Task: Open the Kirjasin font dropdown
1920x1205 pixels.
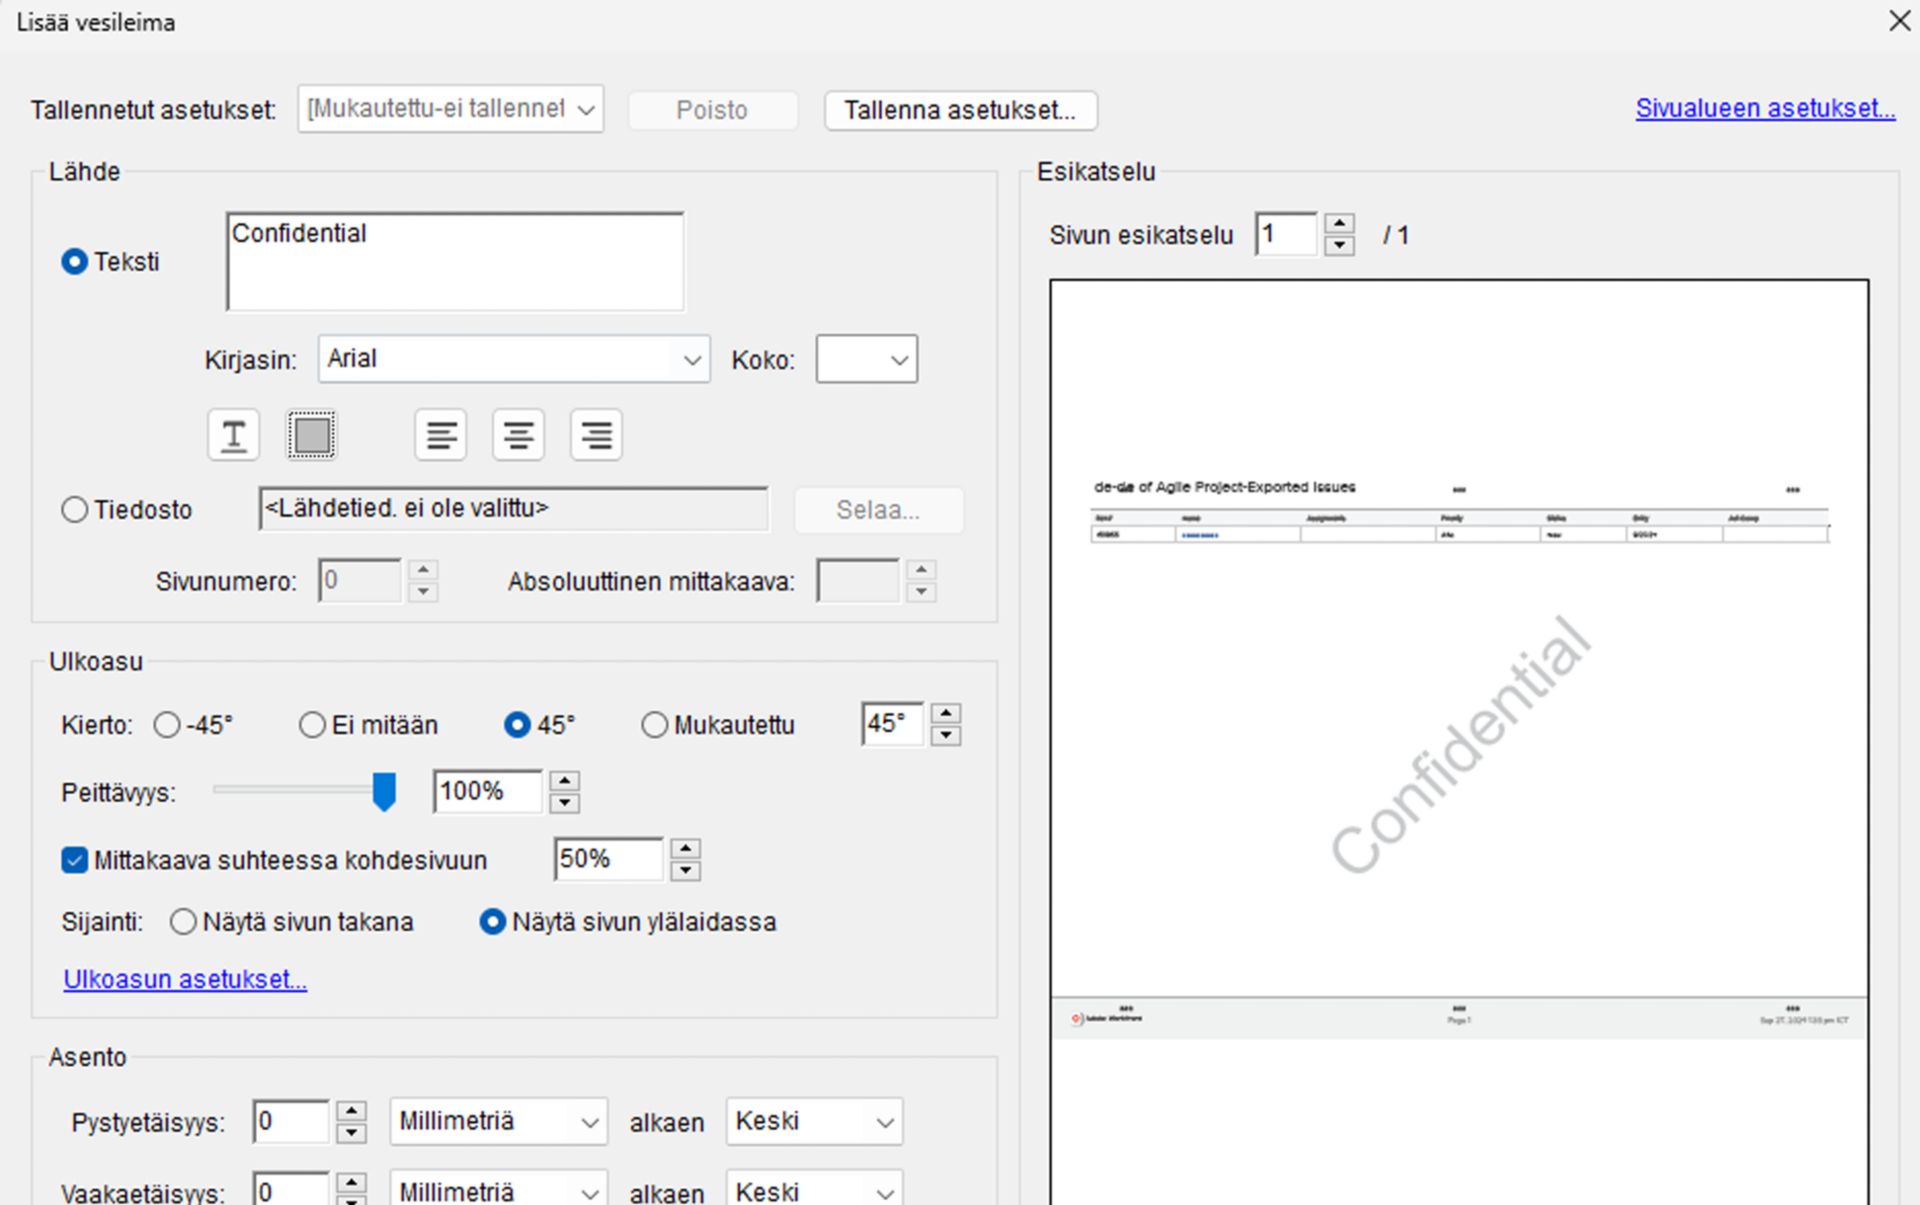Action: coord(514,359)
